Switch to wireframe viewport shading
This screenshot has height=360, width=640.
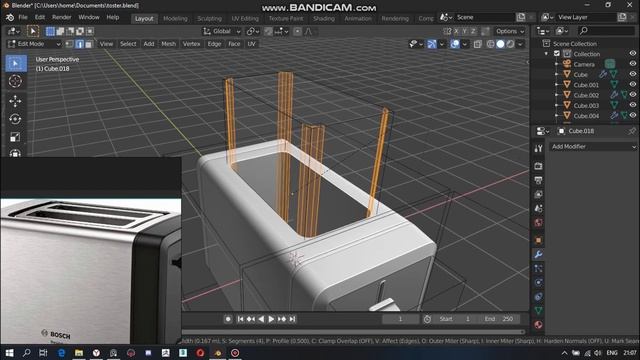pos(491,44)
